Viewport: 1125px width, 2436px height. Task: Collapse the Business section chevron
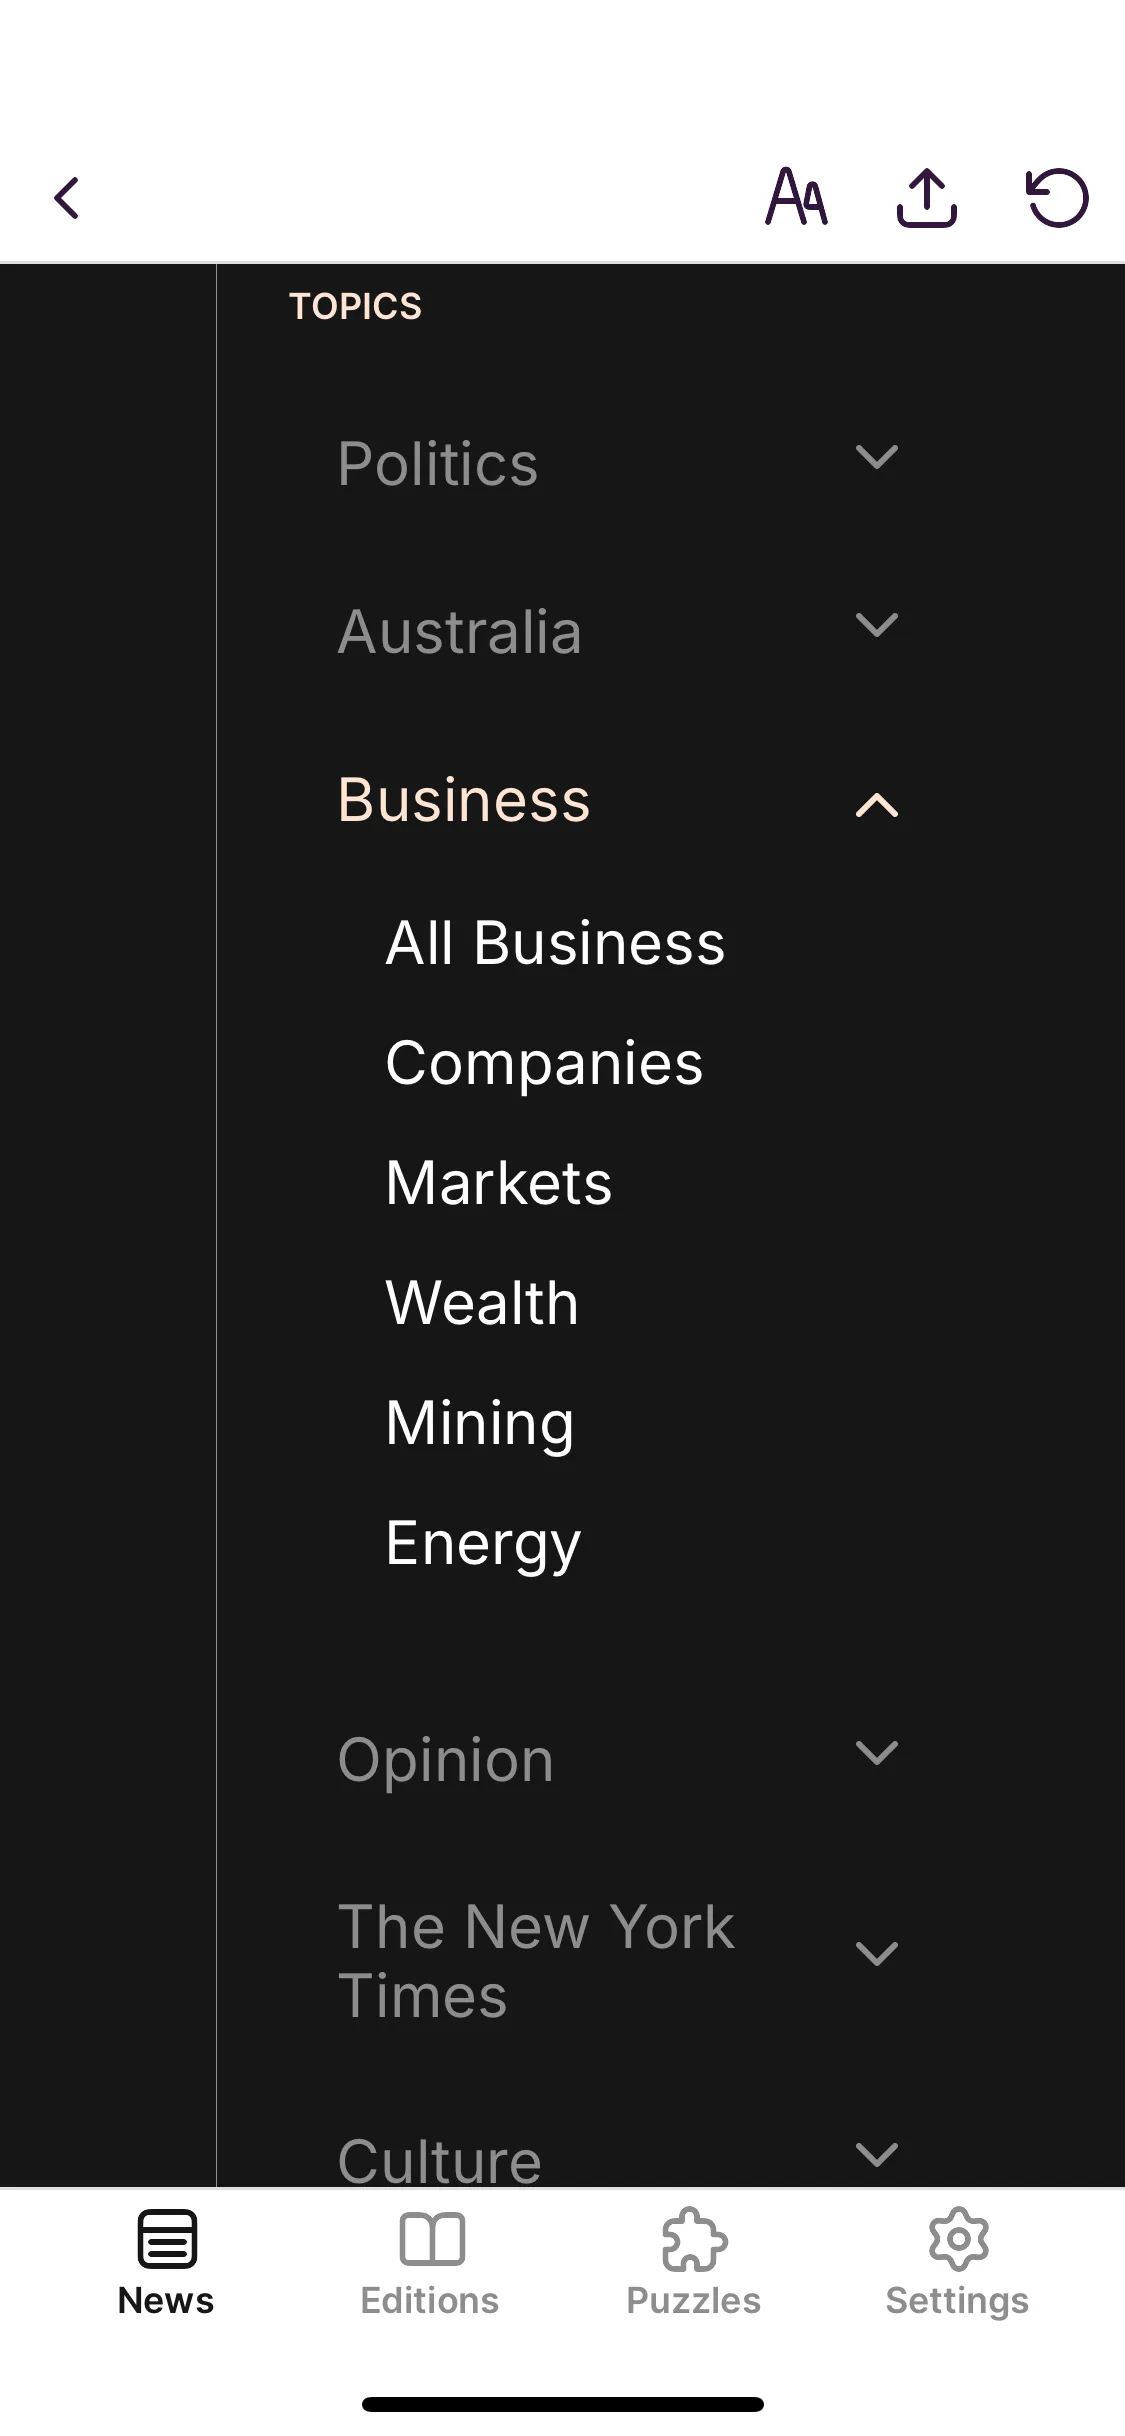877,805
